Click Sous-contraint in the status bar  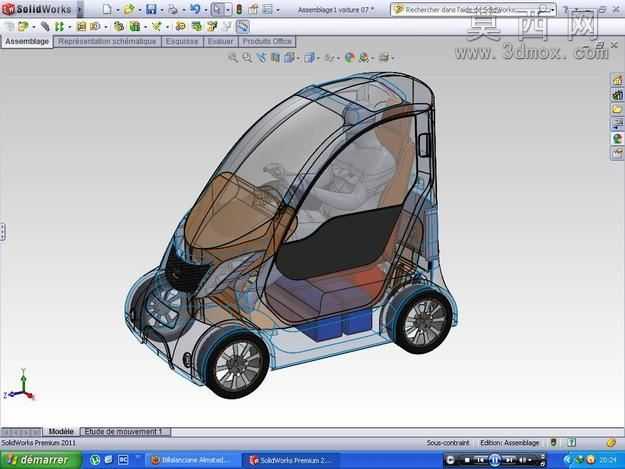[x=448, y=443]
